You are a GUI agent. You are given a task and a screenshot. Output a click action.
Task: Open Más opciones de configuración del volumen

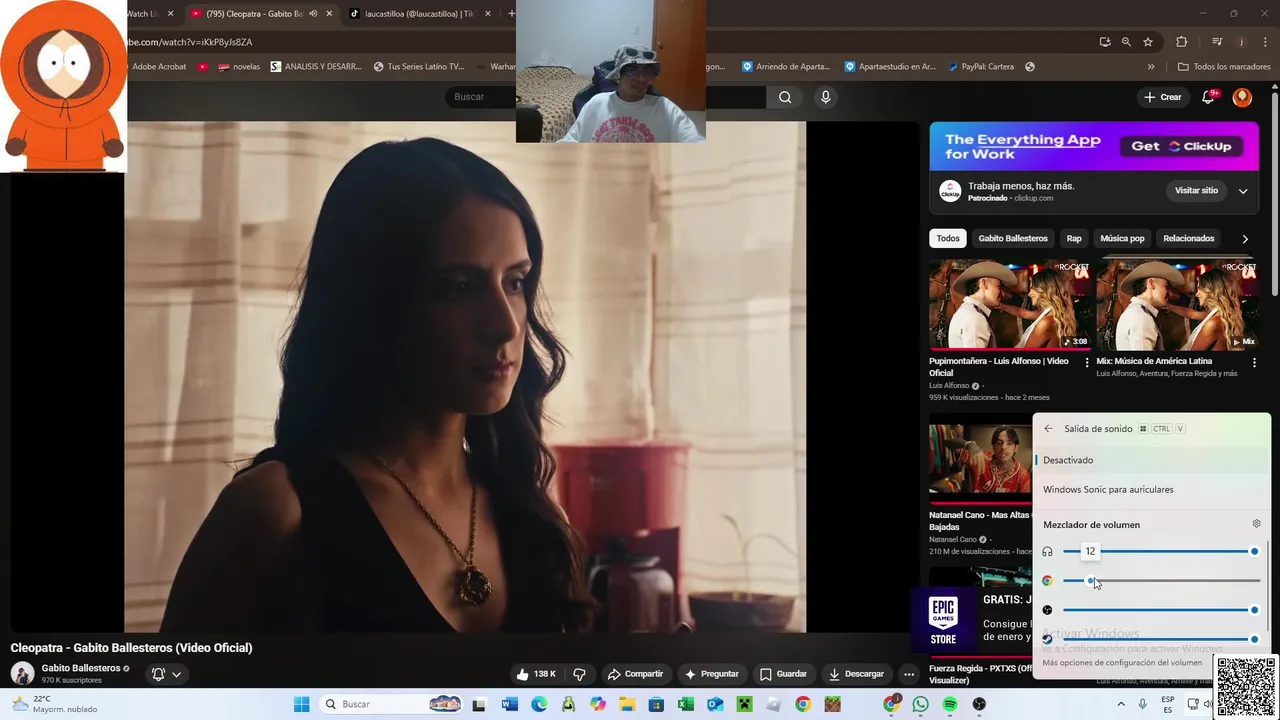[1122, 663]
